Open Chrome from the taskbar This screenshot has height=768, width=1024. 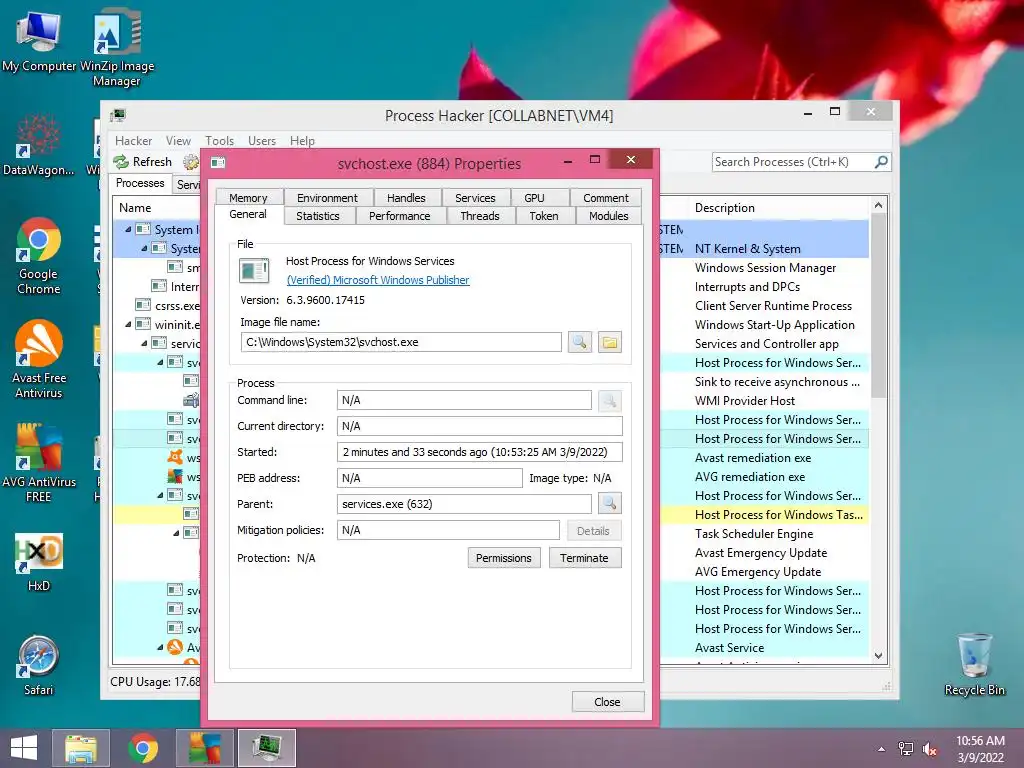coord(142,748)
